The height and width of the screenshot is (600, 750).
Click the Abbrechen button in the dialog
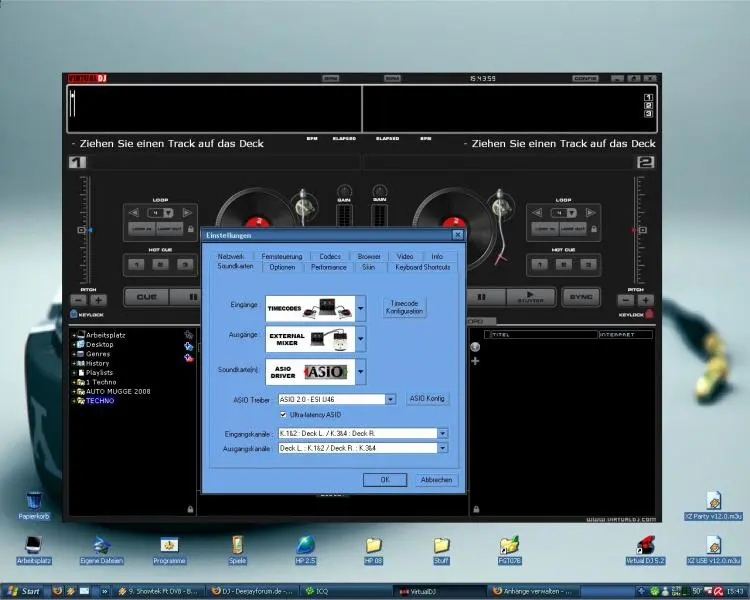tap(435, 480)
